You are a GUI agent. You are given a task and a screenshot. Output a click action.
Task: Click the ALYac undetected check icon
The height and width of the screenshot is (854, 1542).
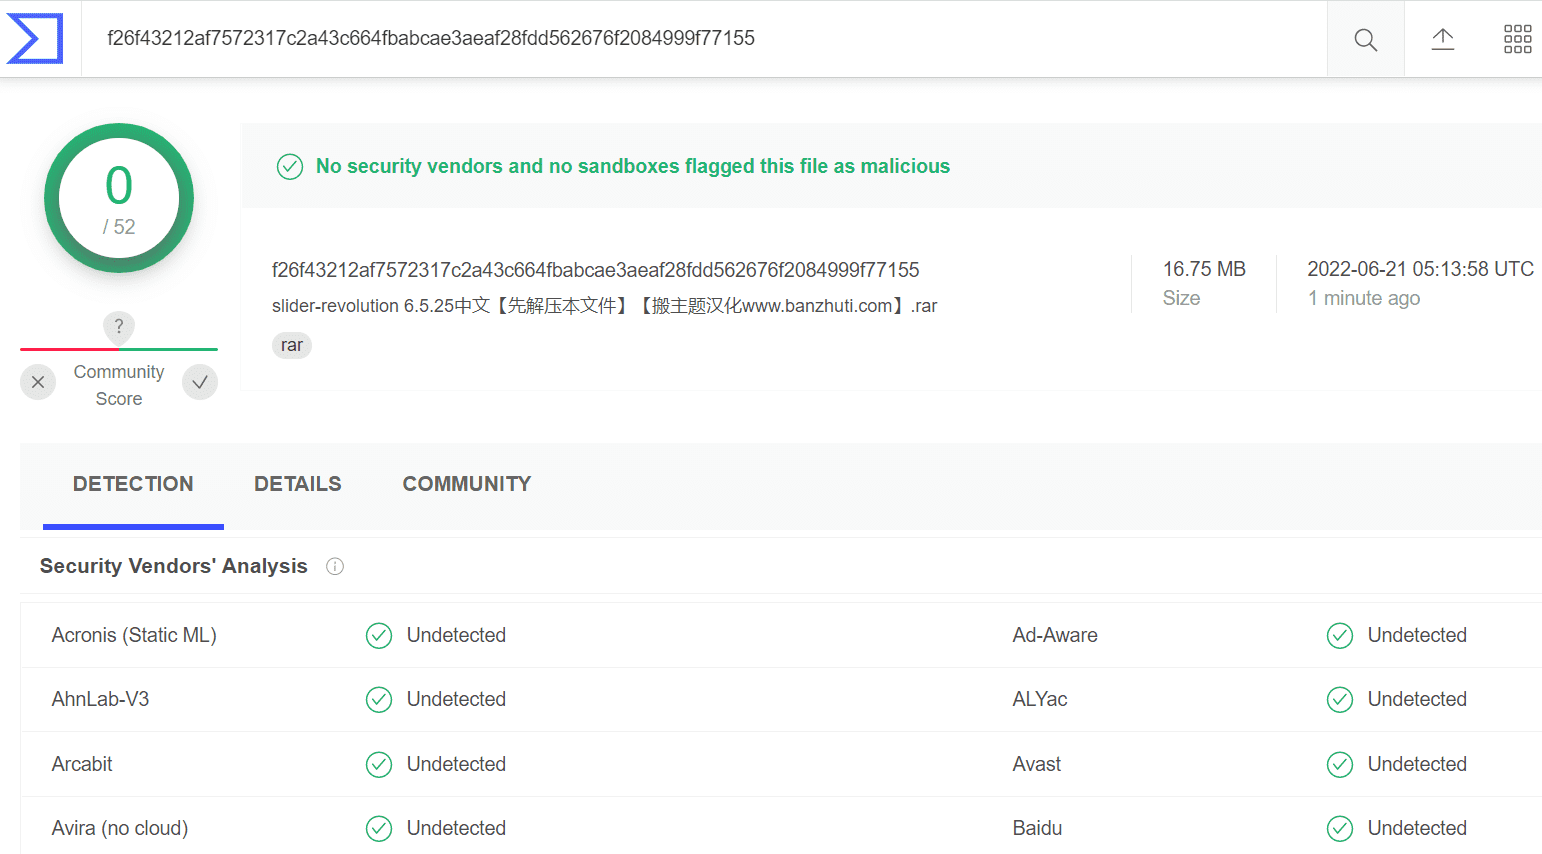(x=1340, y=700)
